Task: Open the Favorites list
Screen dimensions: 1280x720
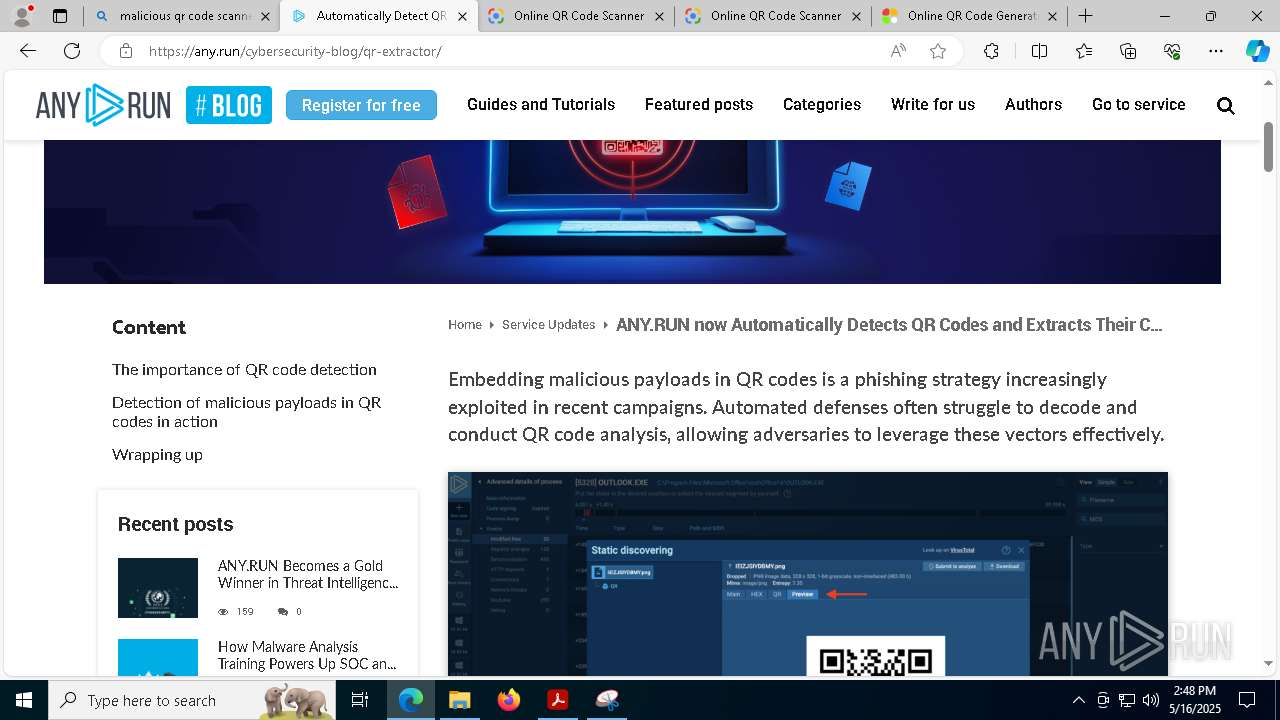Action: pyautogui.click(x=1084, y=51)
